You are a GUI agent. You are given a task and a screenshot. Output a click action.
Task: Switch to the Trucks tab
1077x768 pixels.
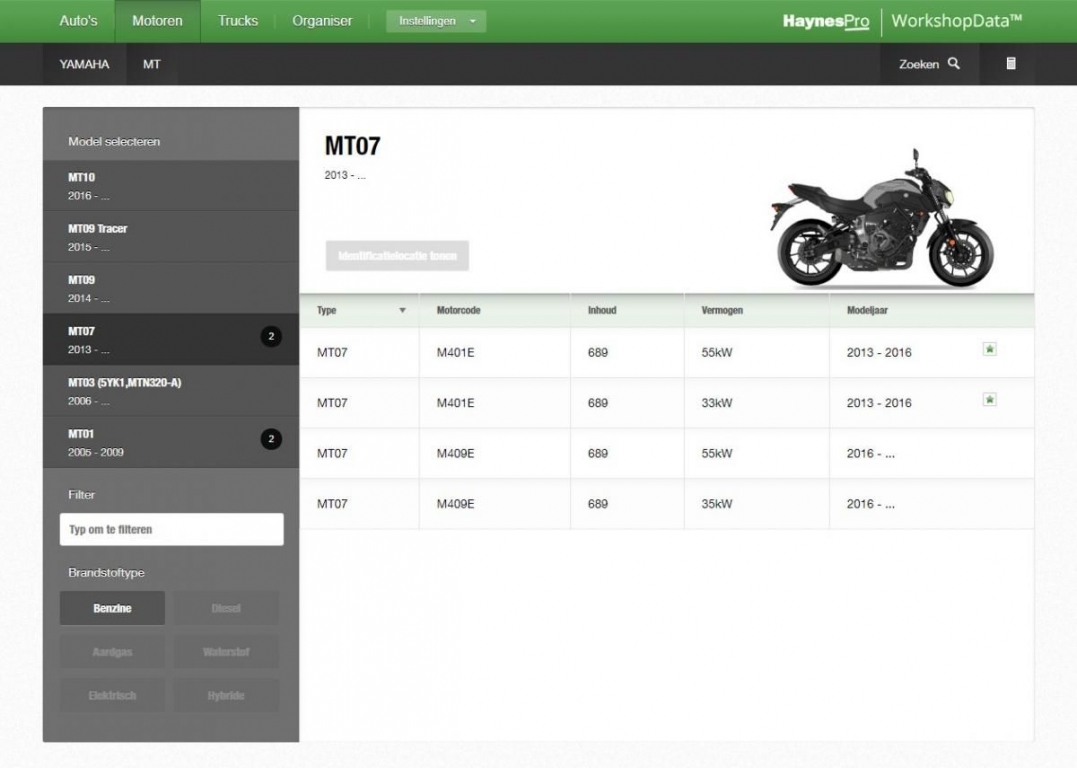click(238, 21)
